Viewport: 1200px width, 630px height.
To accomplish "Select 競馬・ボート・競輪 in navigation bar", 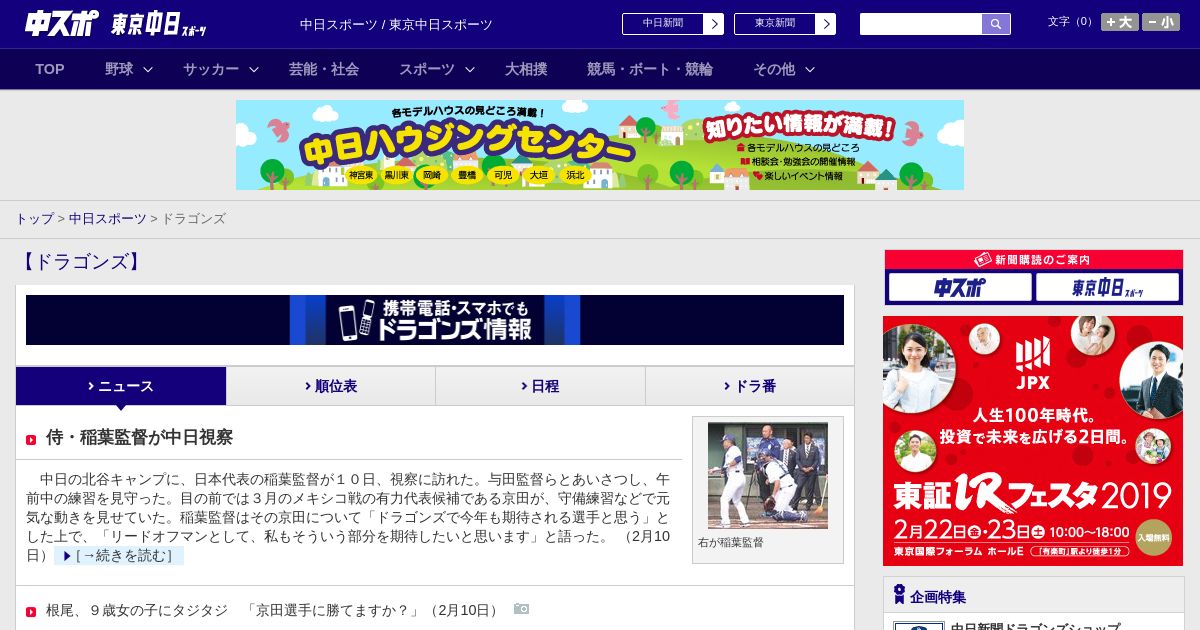I will tap(650, 69).
